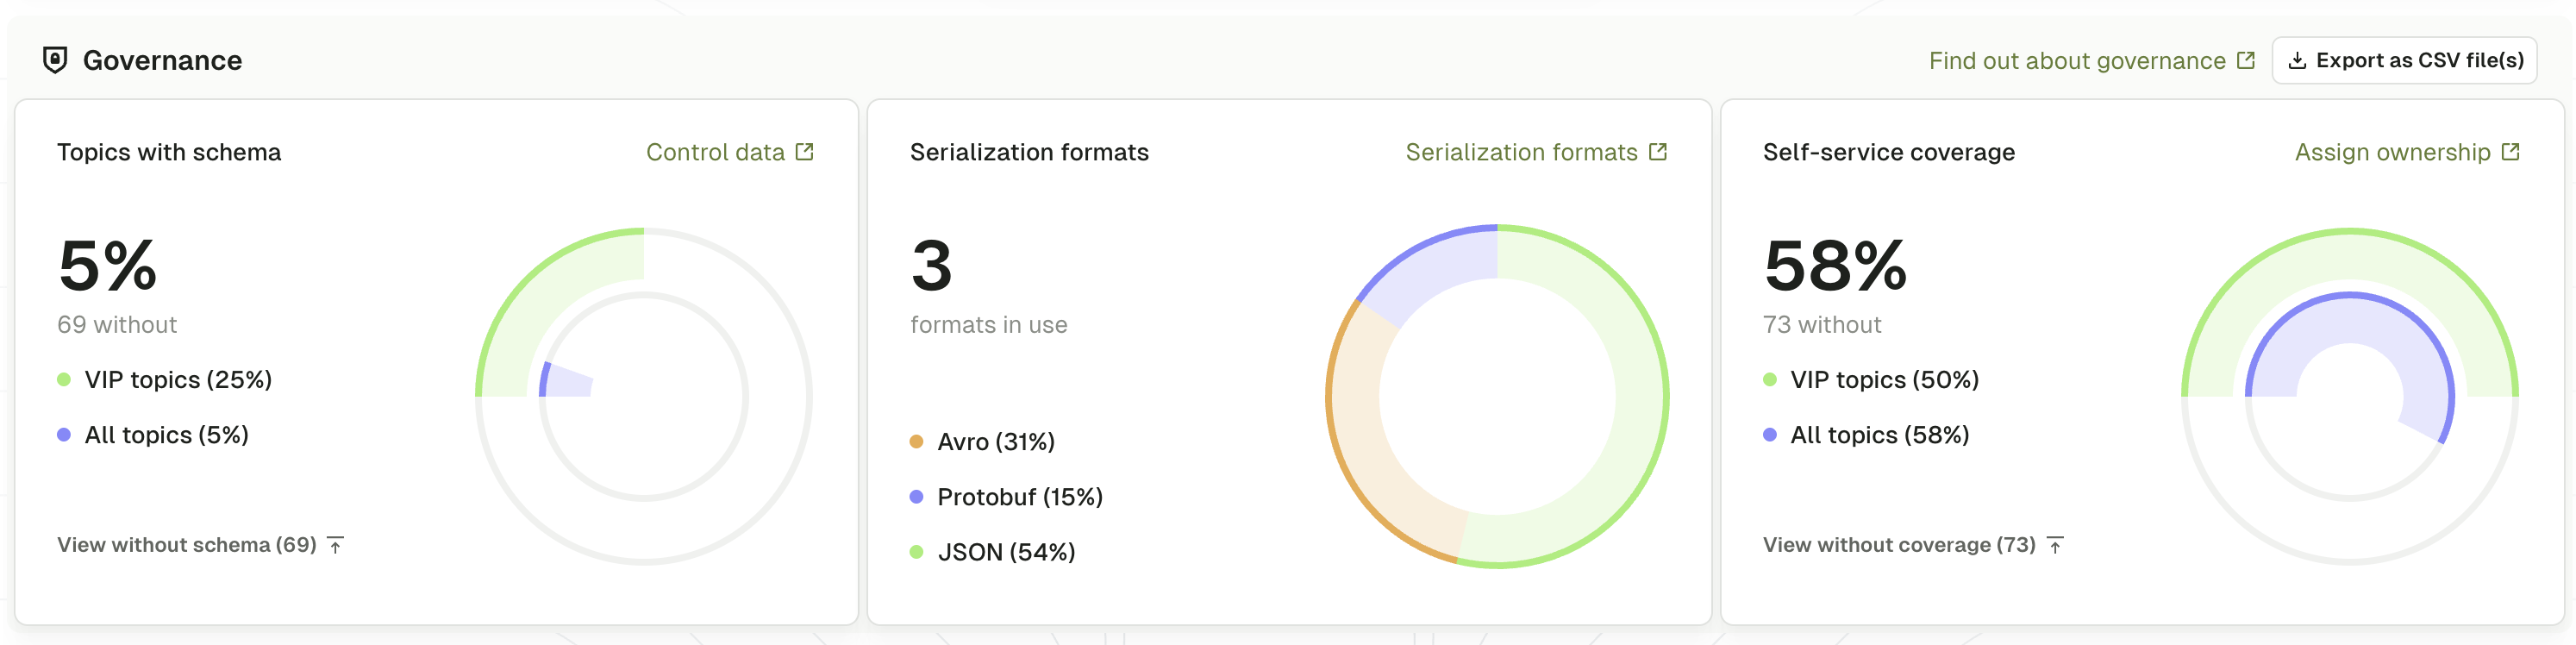This screenshot has width=2576, height=645.
Task: Click the Governance shield icon
Action: coord(57,60)
